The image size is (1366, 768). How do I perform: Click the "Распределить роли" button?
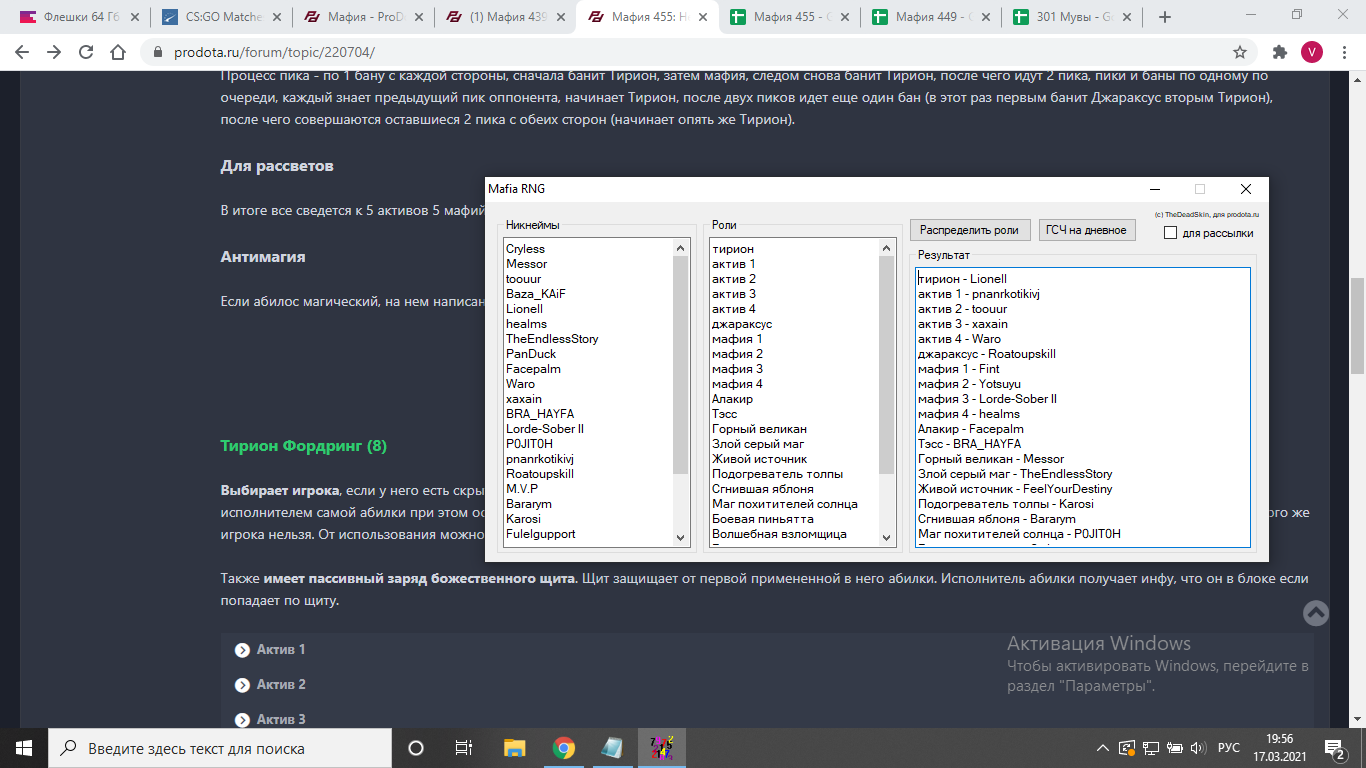(969, 230)
